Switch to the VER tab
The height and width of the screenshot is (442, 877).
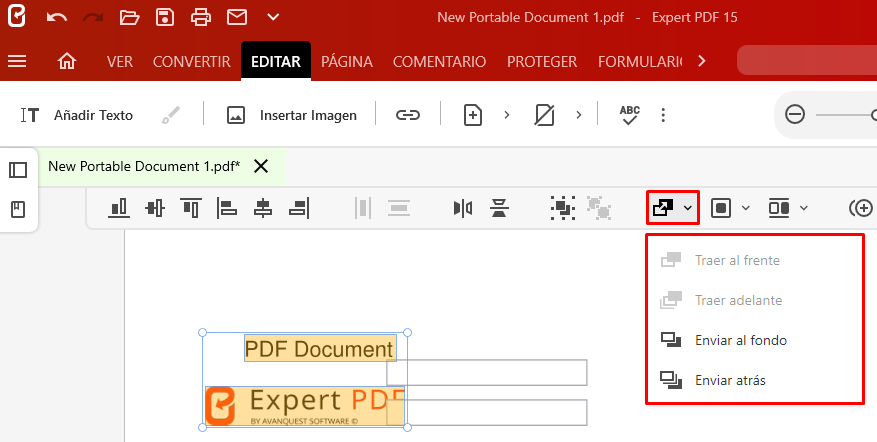point(120,62)
